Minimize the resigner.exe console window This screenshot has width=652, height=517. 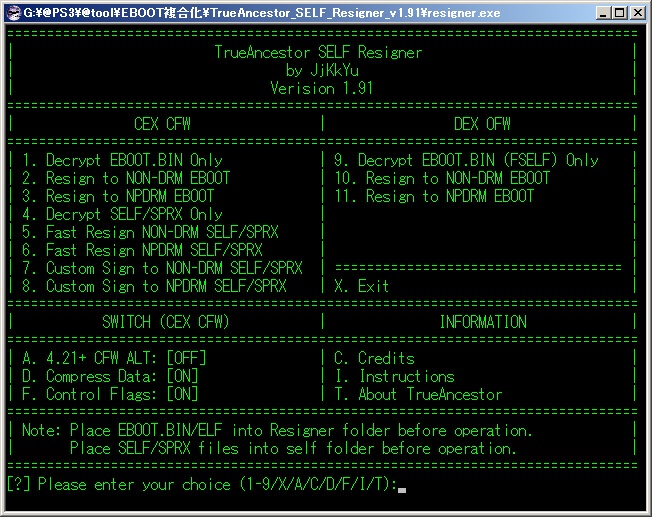tap(603, 13)
